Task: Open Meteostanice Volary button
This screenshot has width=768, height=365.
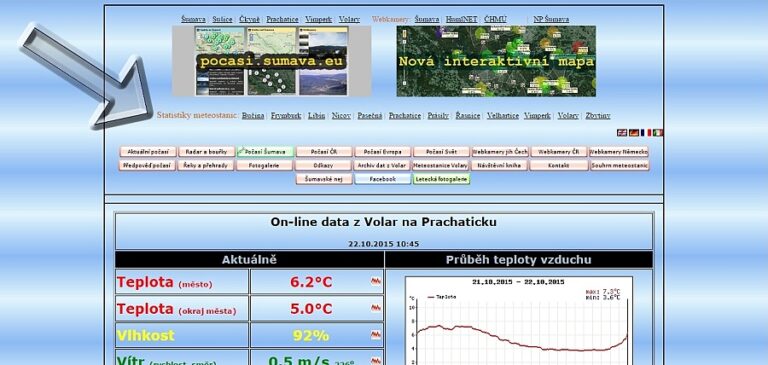Action: (x=441, y=166)
